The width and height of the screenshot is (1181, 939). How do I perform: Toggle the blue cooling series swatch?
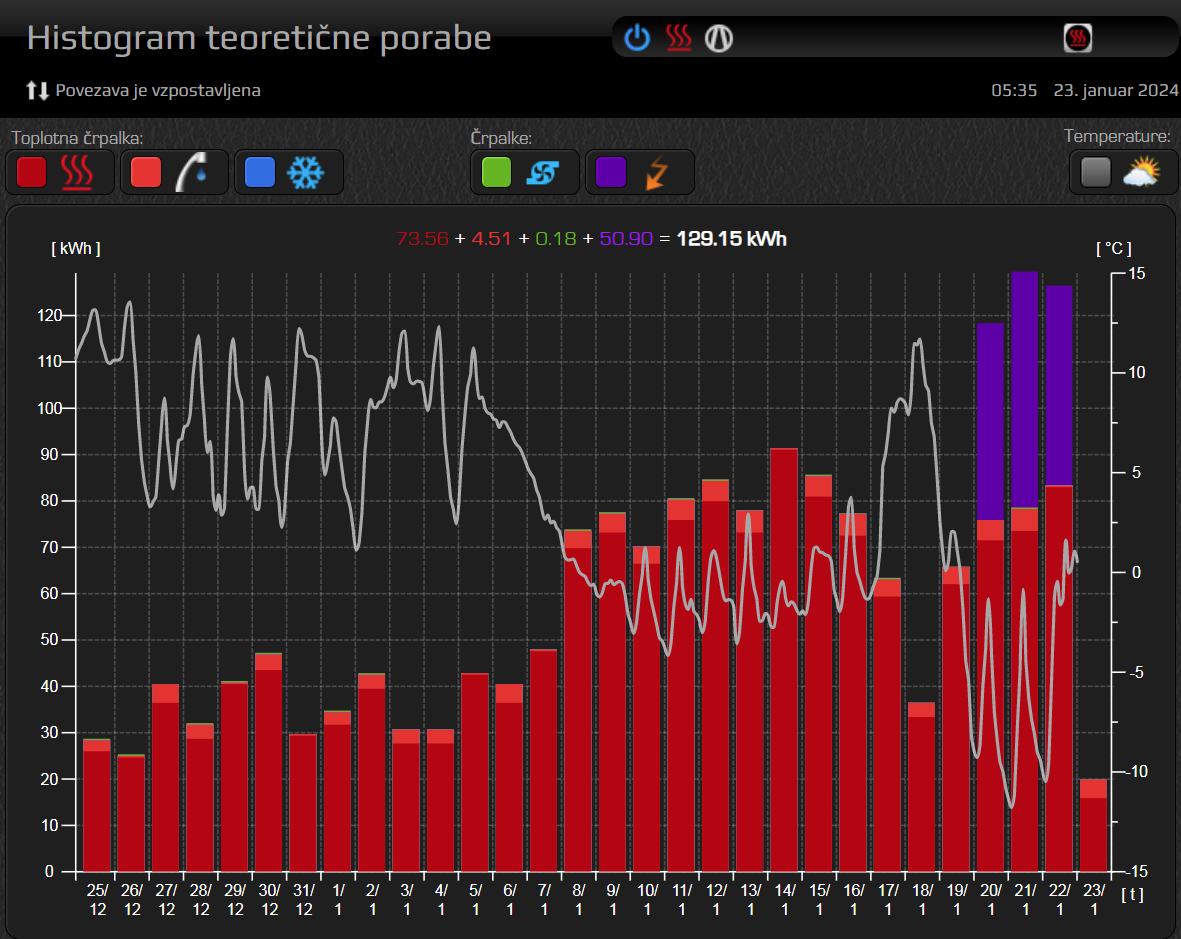[x=260, y=172]
